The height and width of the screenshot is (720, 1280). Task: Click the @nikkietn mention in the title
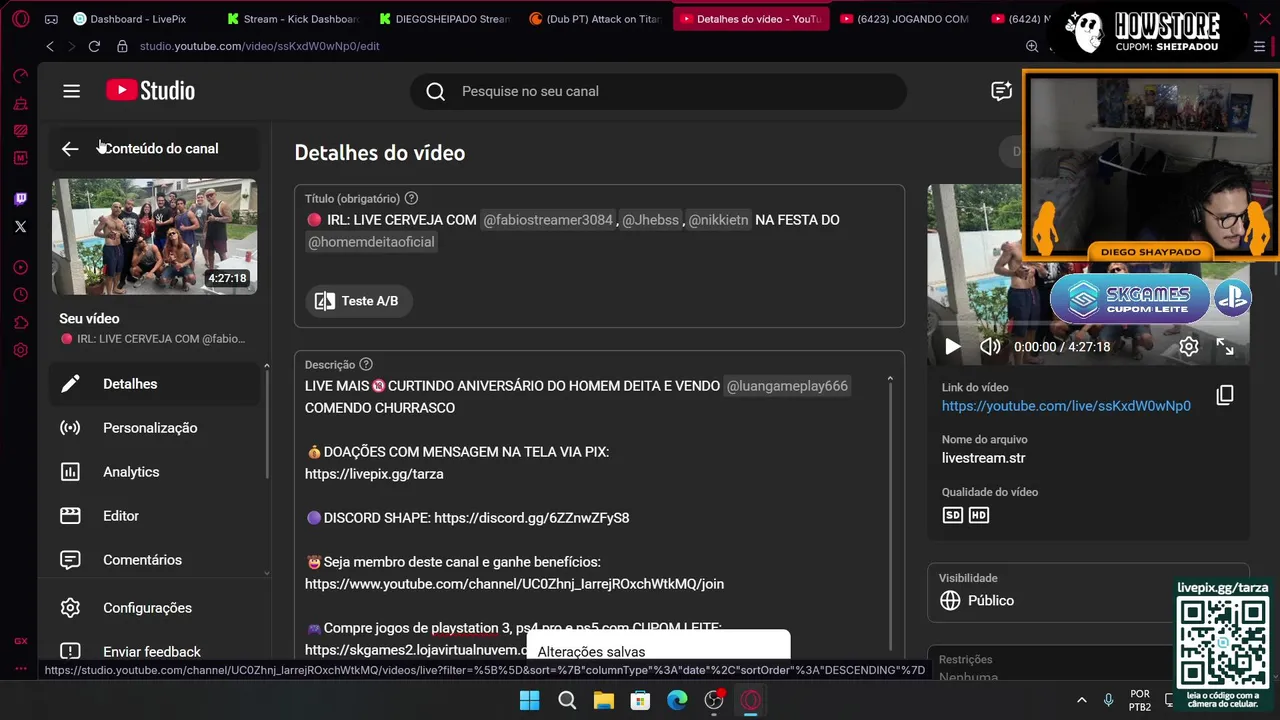click(x=718, y=220)
